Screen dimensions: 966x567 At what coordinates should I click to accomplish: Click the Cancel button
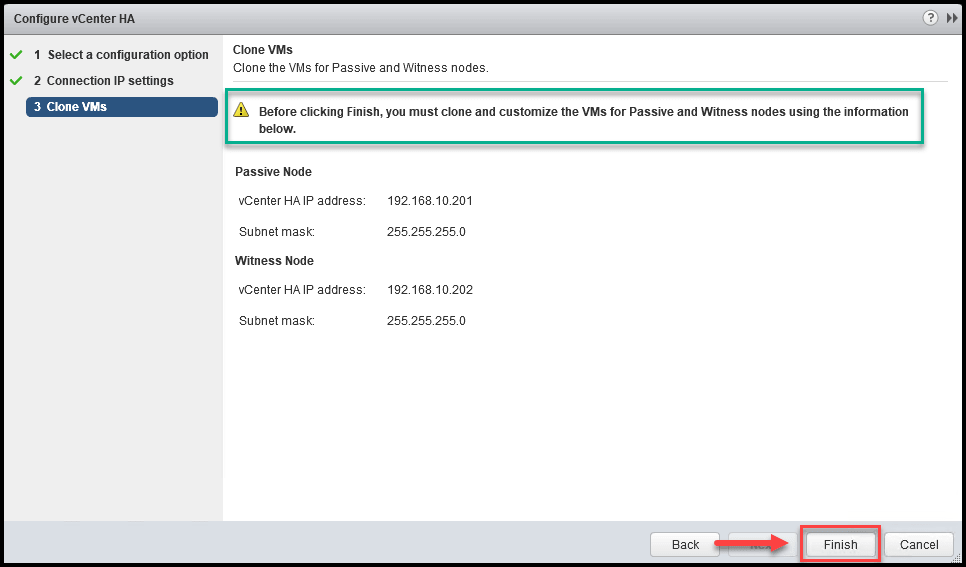pos(919,544)
